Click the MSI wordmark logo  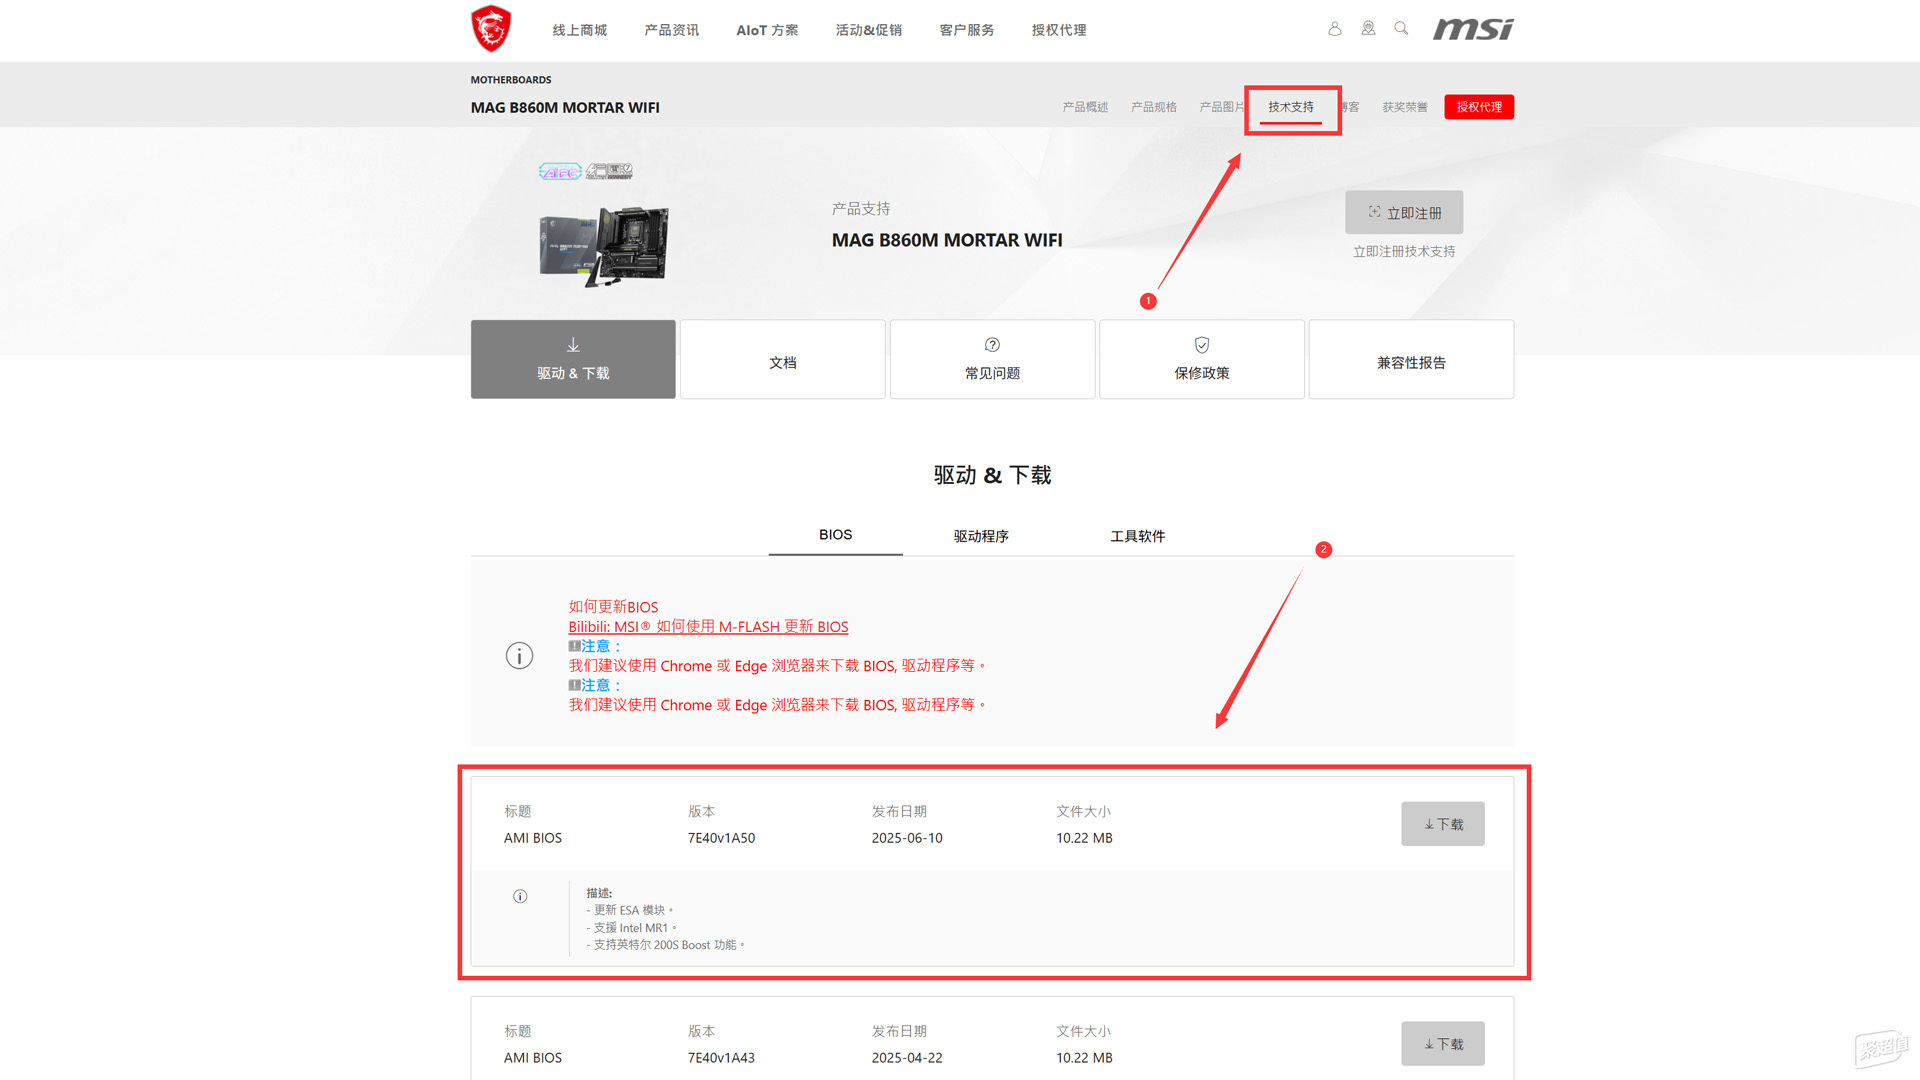point(1473,29)
